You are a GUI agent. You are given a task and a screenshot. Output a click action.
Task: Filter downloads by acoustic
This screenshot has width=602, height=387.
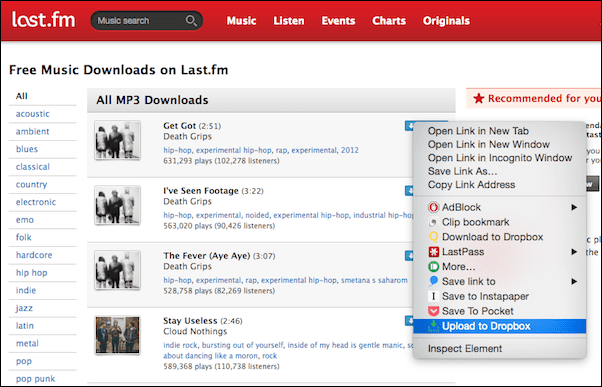click(33, 114)
